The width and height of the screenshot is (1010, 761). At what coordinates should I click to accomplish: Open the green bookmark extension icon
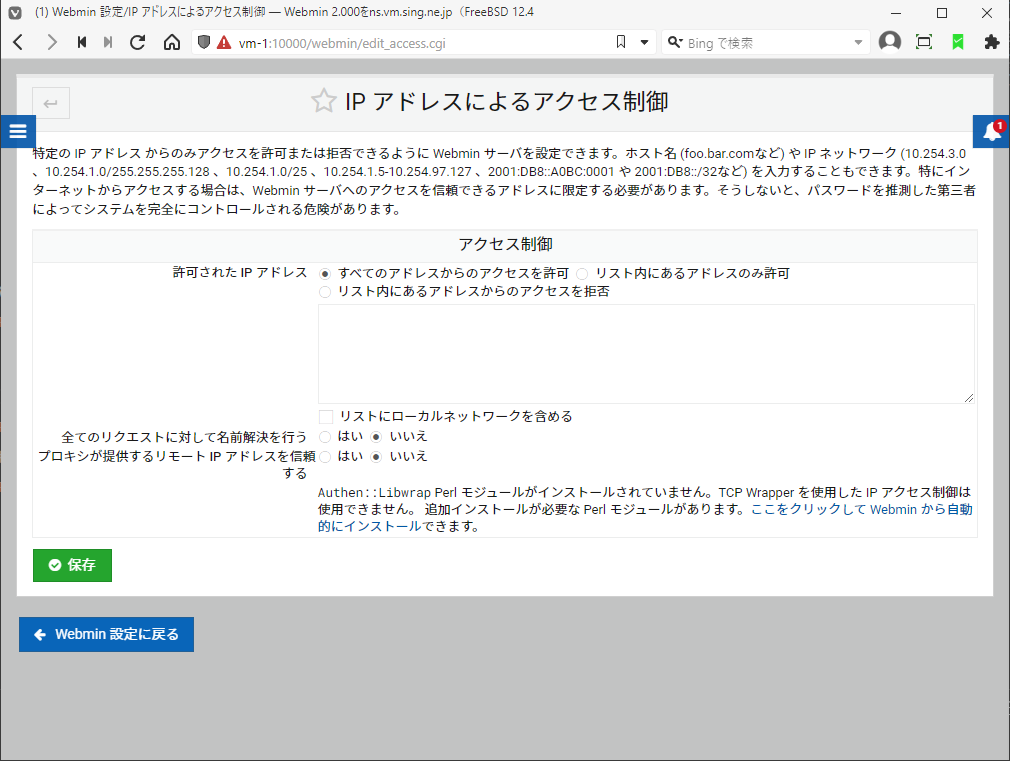(958, 43)
